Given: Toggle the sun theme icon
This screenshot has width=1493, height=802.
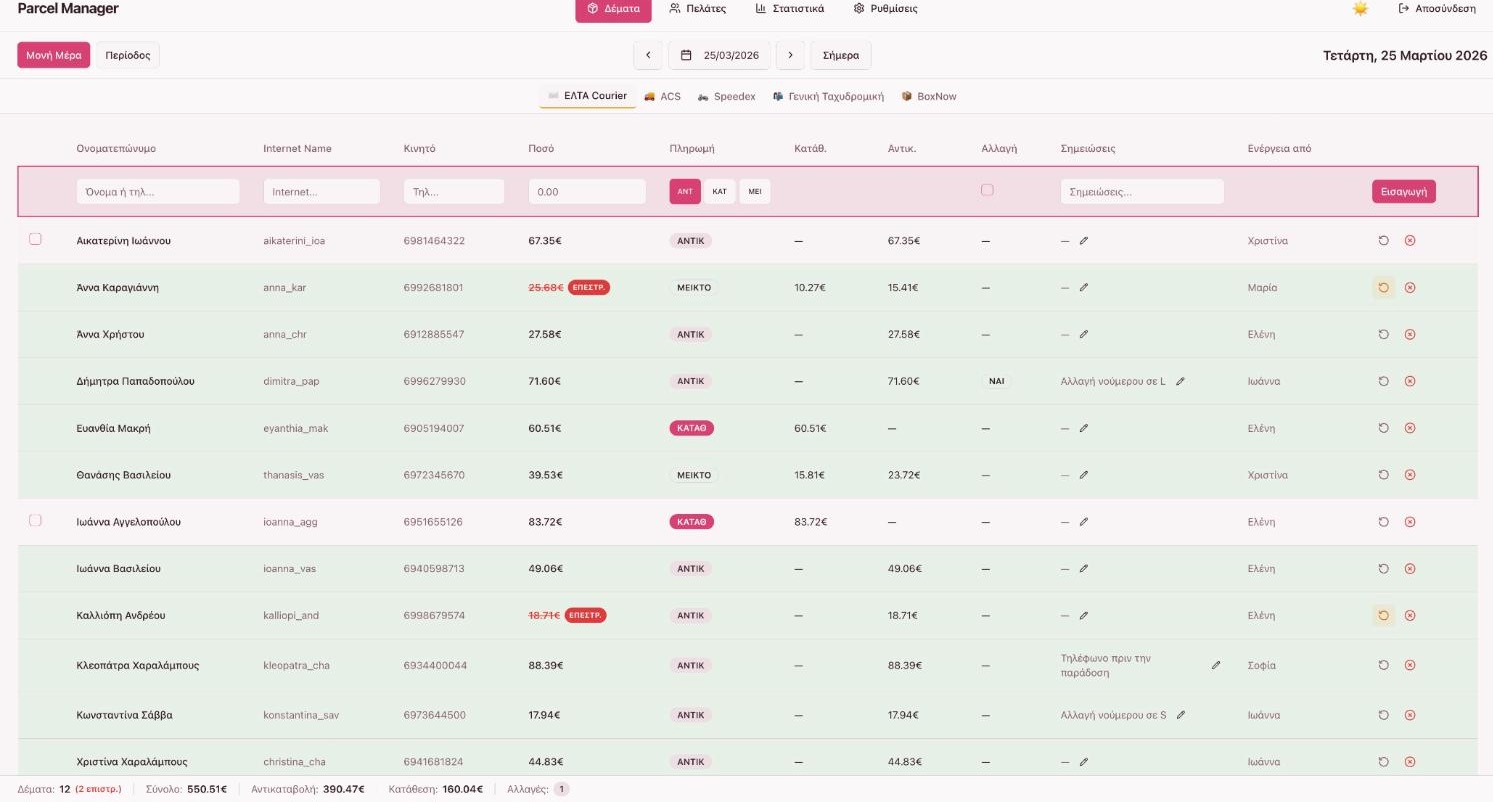Looking at the screenshot, I should pos(1360,9).
